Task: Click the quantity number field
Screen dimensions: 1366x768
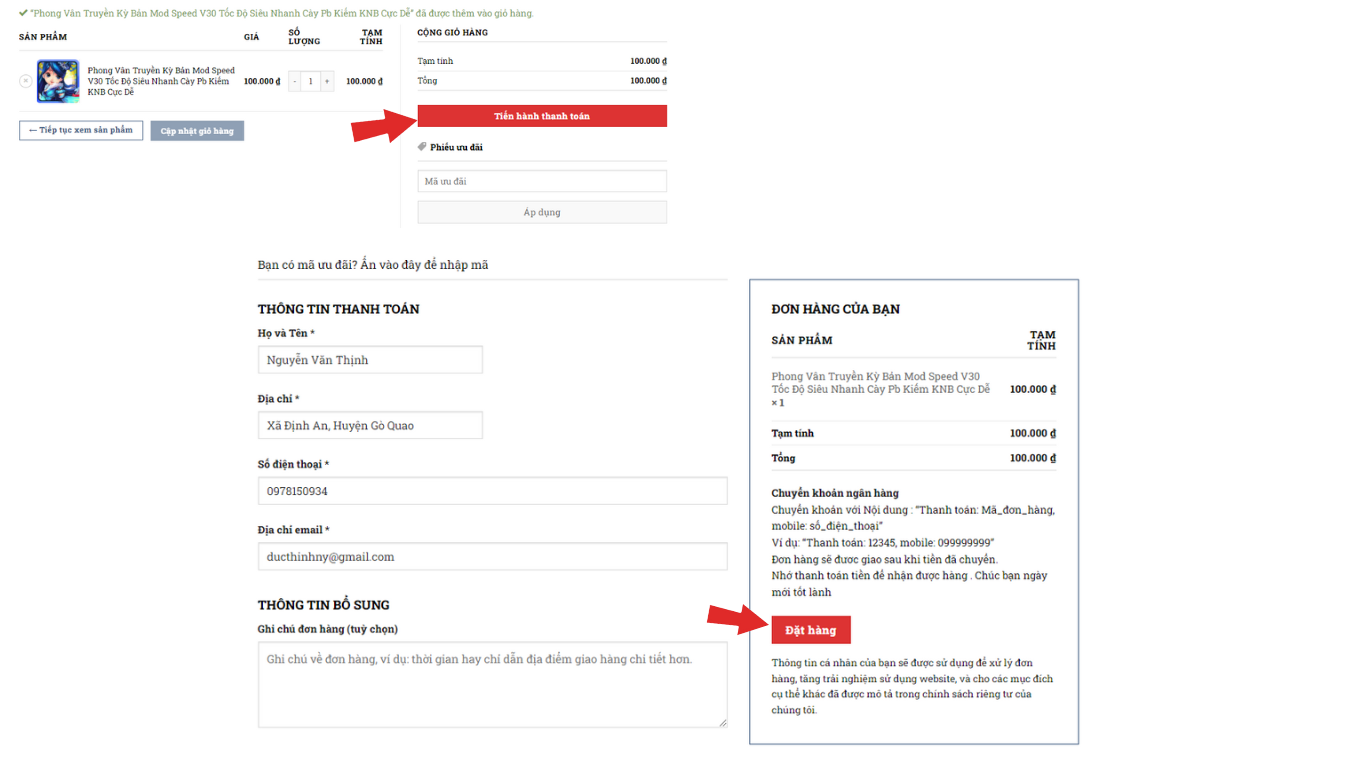Action: (x=311, y=81)
